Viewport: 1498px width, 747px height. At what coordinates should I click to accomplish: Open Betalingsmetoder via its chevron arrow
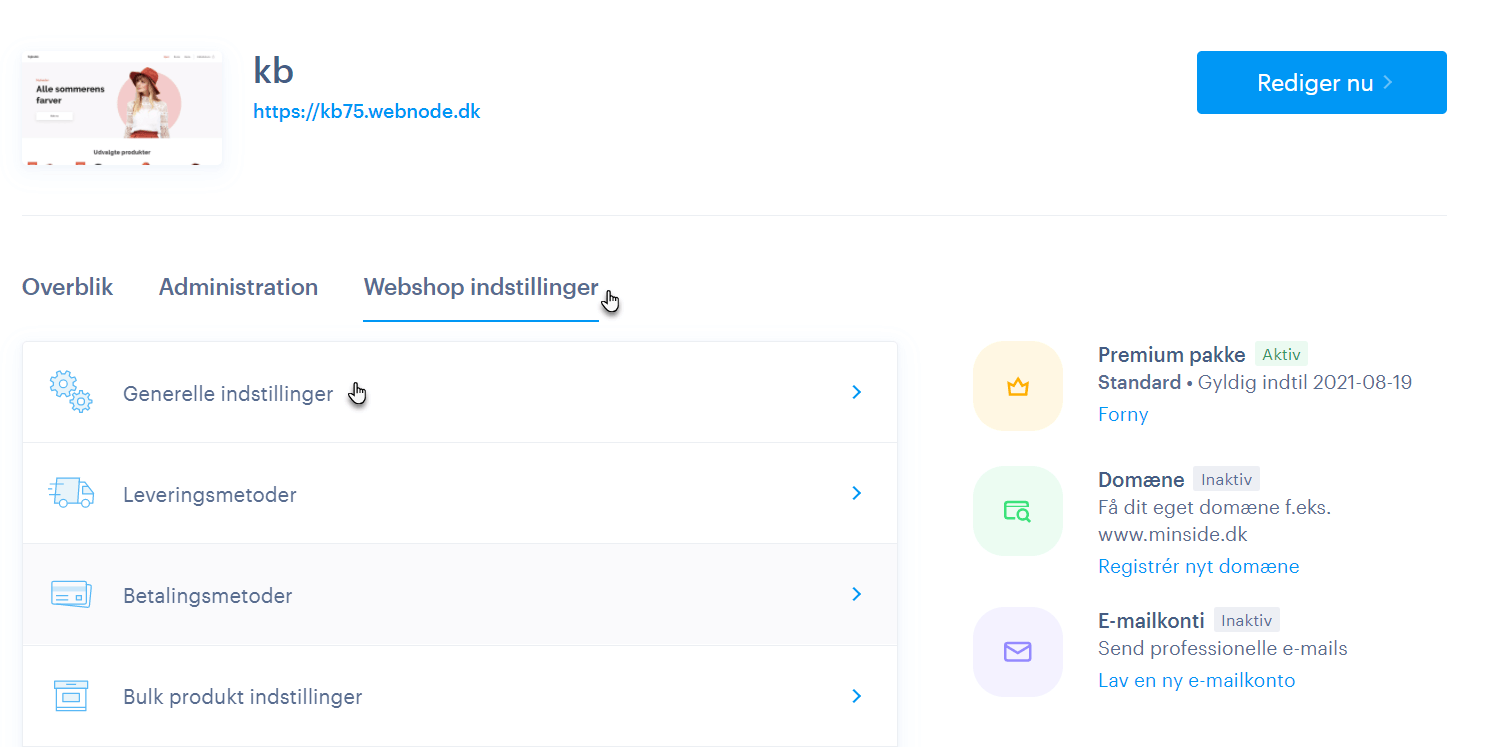[856, 594]
